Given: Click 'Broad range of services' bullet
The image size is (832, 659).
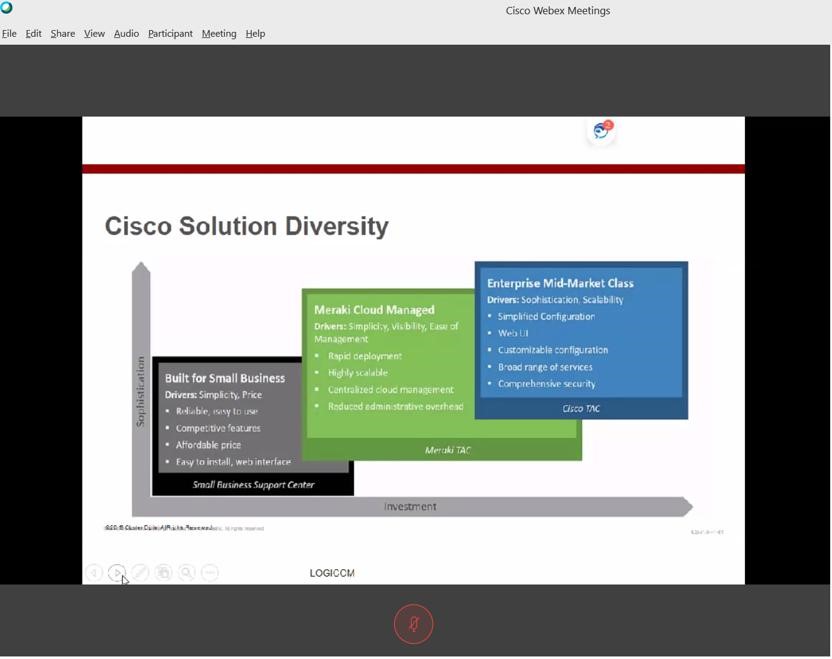Looking at the screenshot, I should [545, 367].
